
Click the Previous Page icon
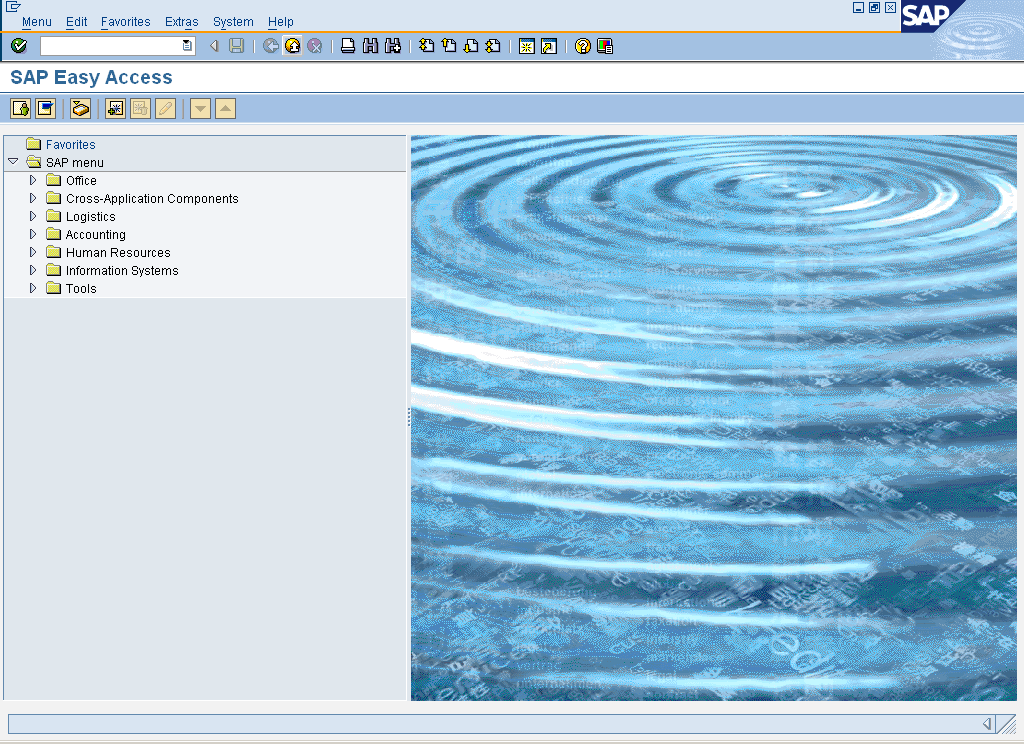tap(449, 46)
